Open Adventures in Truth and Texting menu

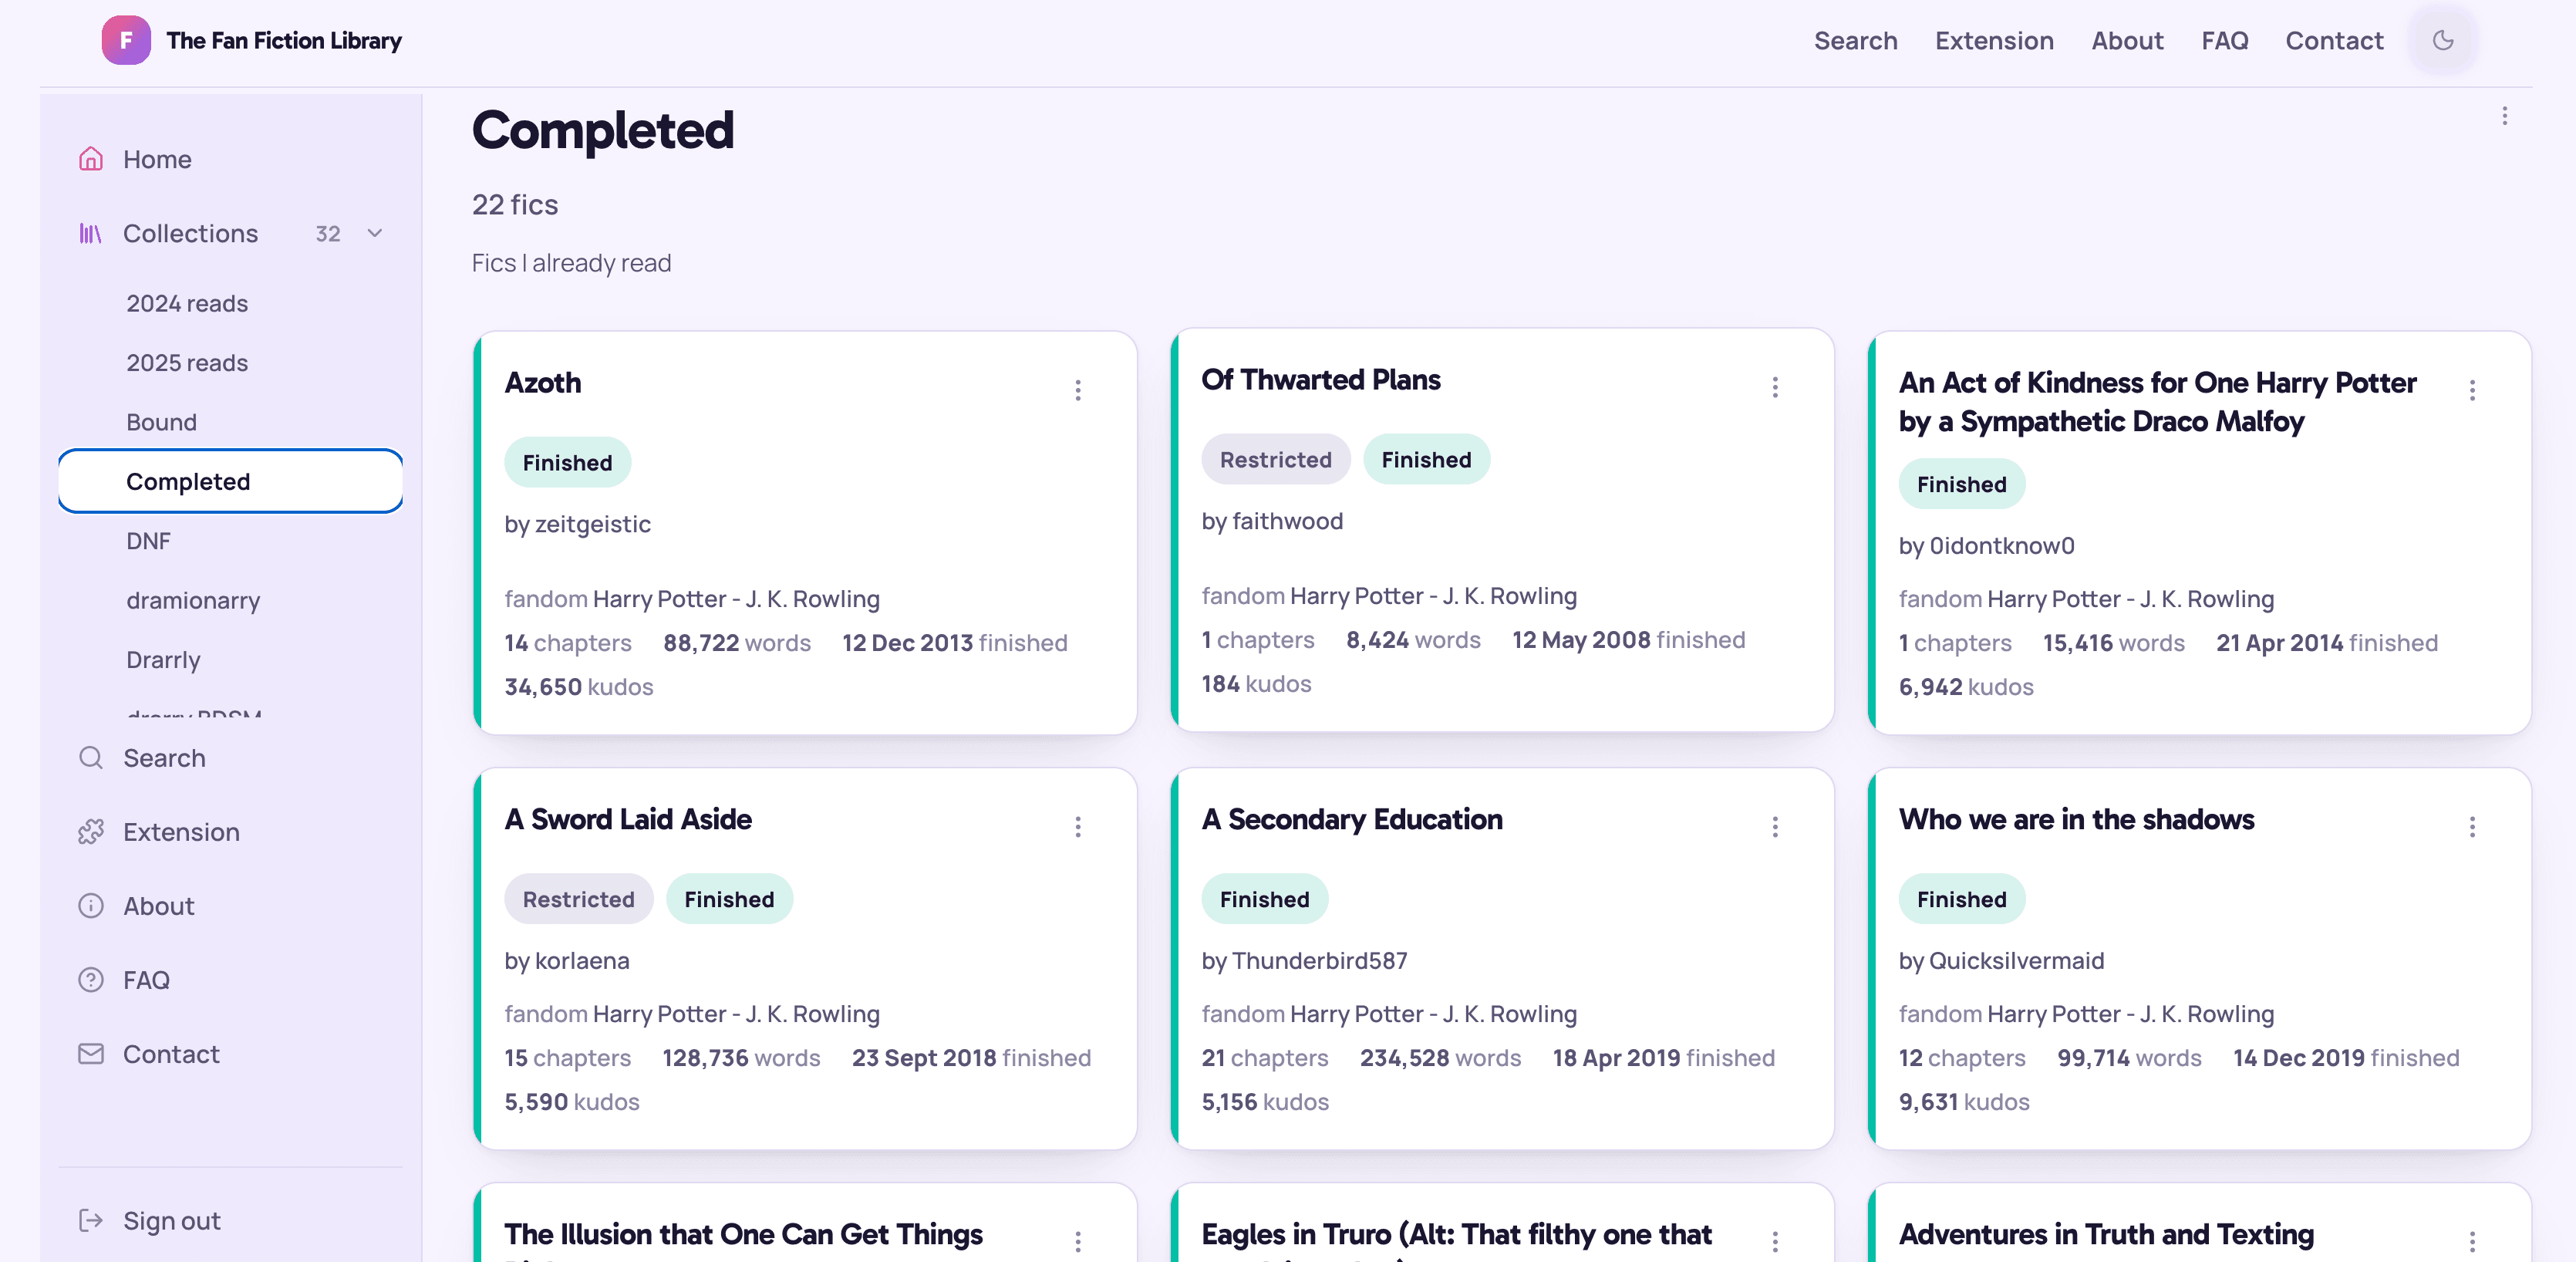coord(2472,1242)
